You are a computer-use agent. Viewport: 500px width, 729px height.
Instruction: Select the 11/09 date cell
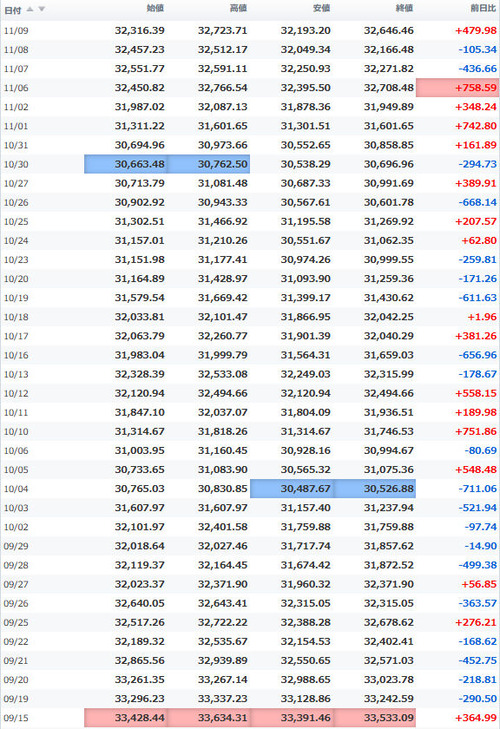click(16, 31)
